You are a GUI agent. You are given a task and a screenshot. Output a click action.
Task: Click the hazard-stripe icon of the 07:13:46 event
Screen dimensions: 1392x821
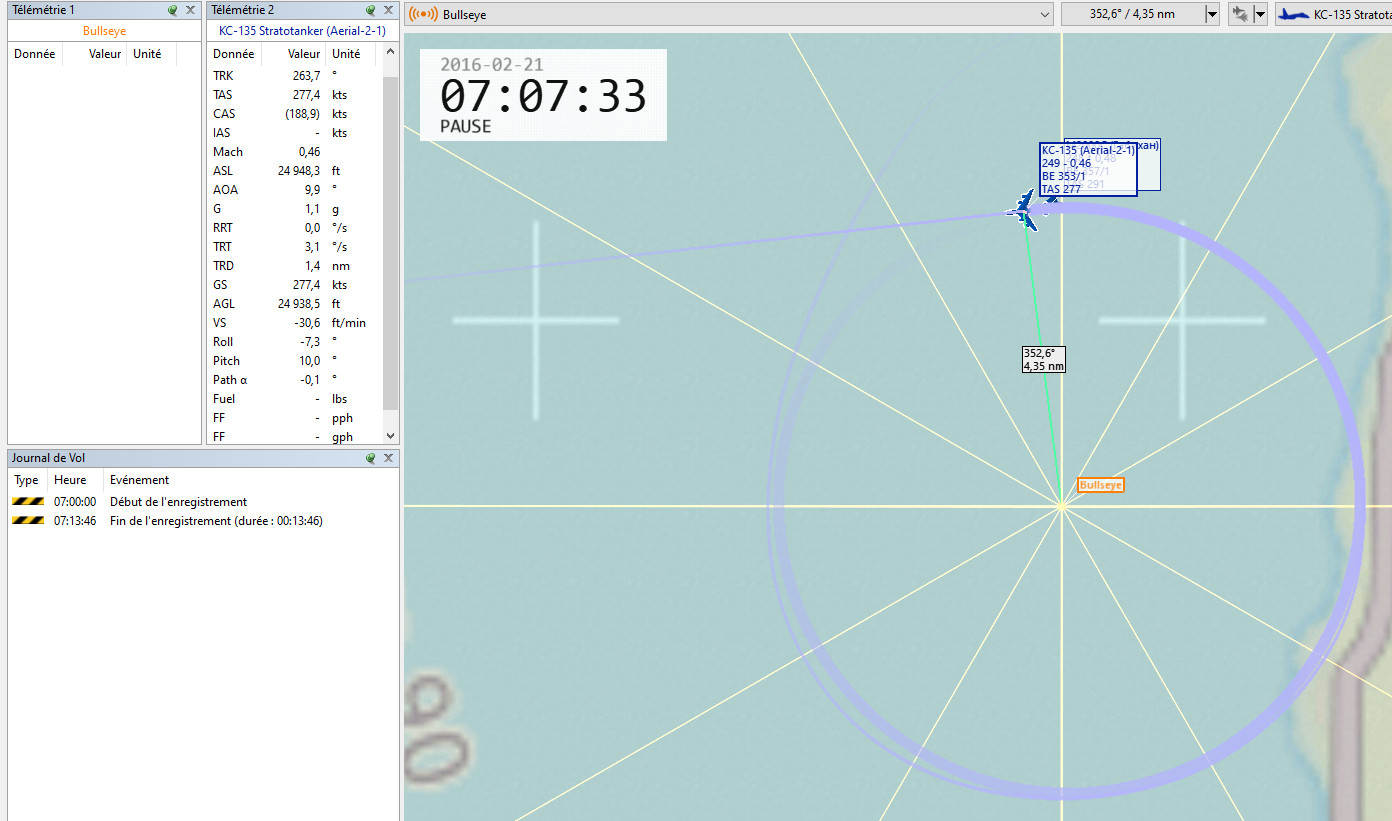27,521
